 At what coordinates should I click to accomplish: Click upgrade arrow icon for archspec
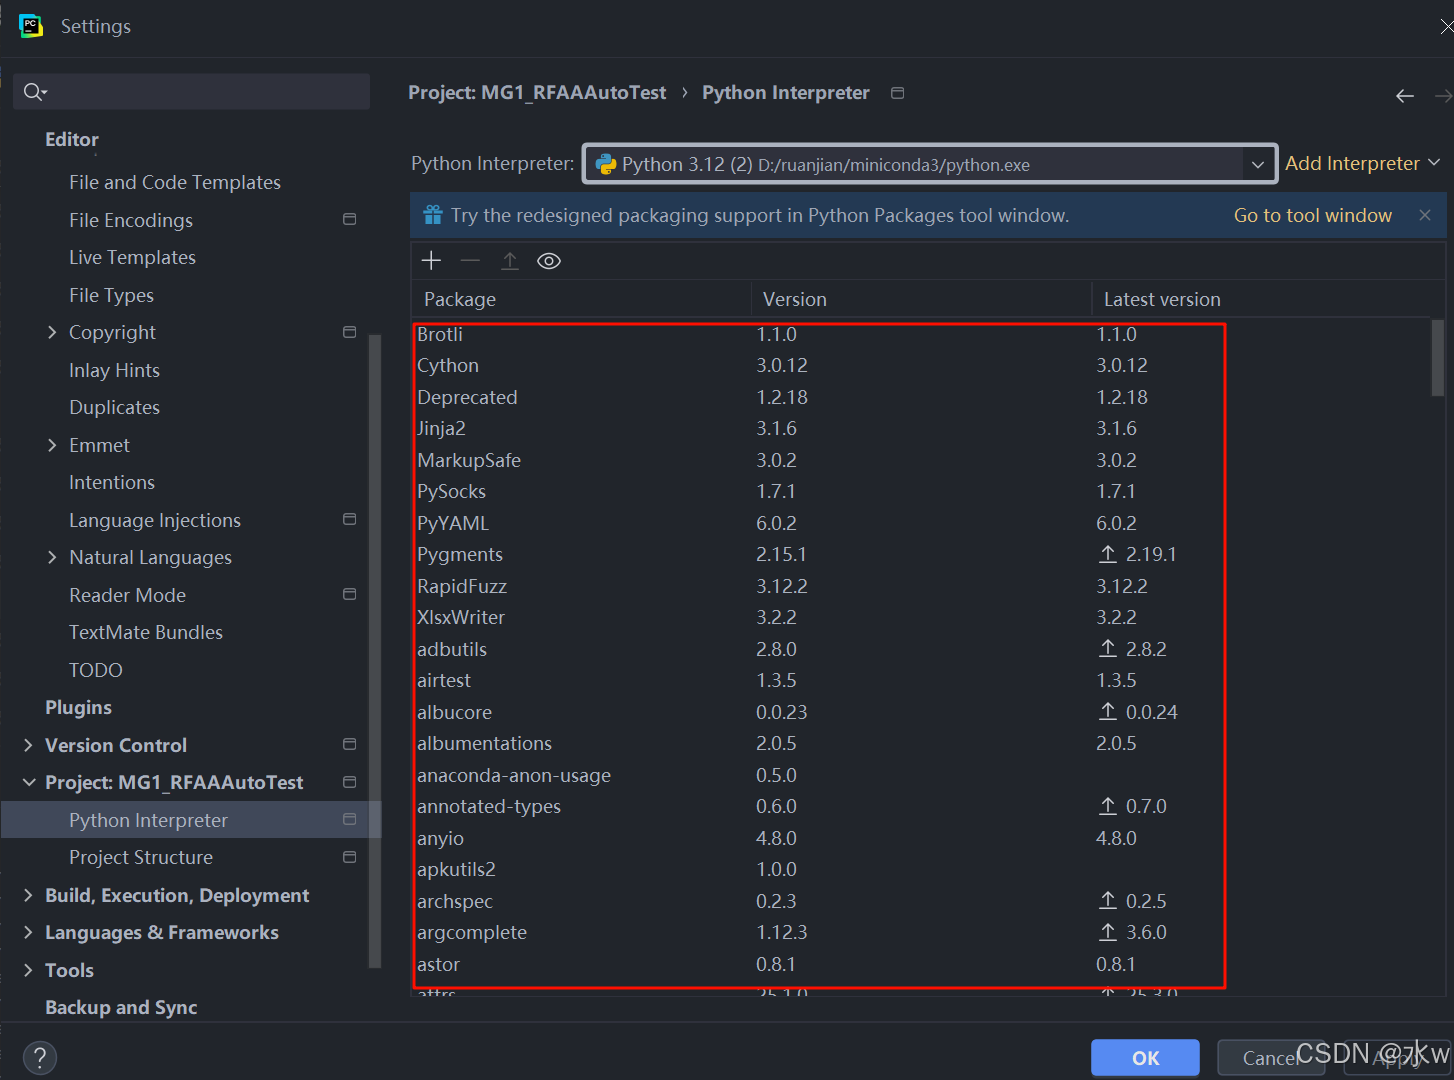pyautogui.click(x=1108, y=901)
